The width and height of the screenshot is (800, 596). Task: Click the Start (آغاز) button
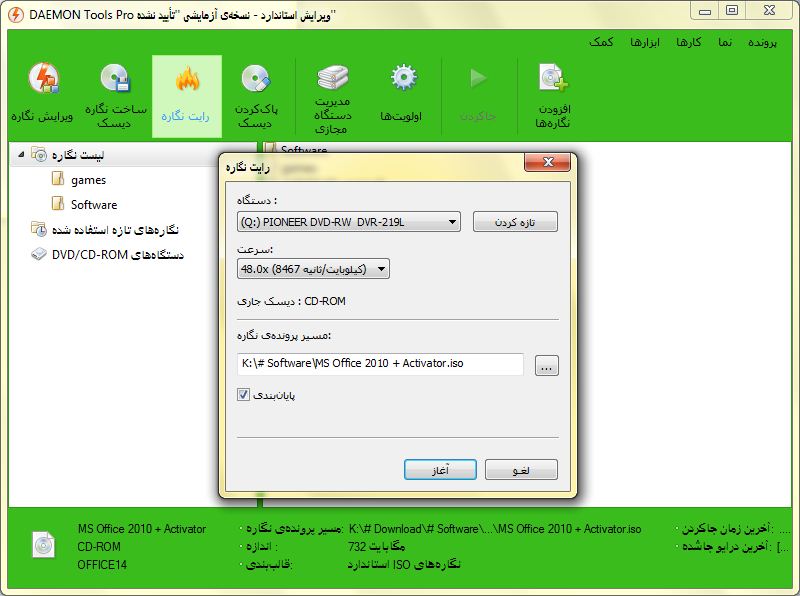pos(439,469)
